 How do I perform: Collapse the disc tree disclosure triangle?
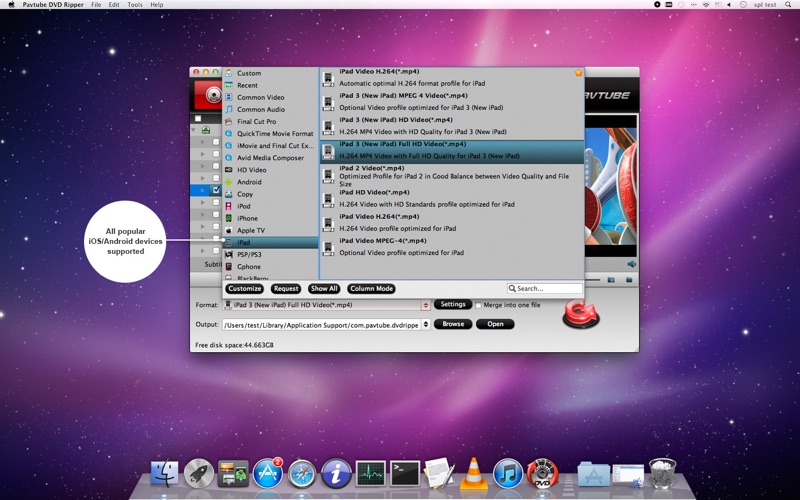tap(195, 130)
